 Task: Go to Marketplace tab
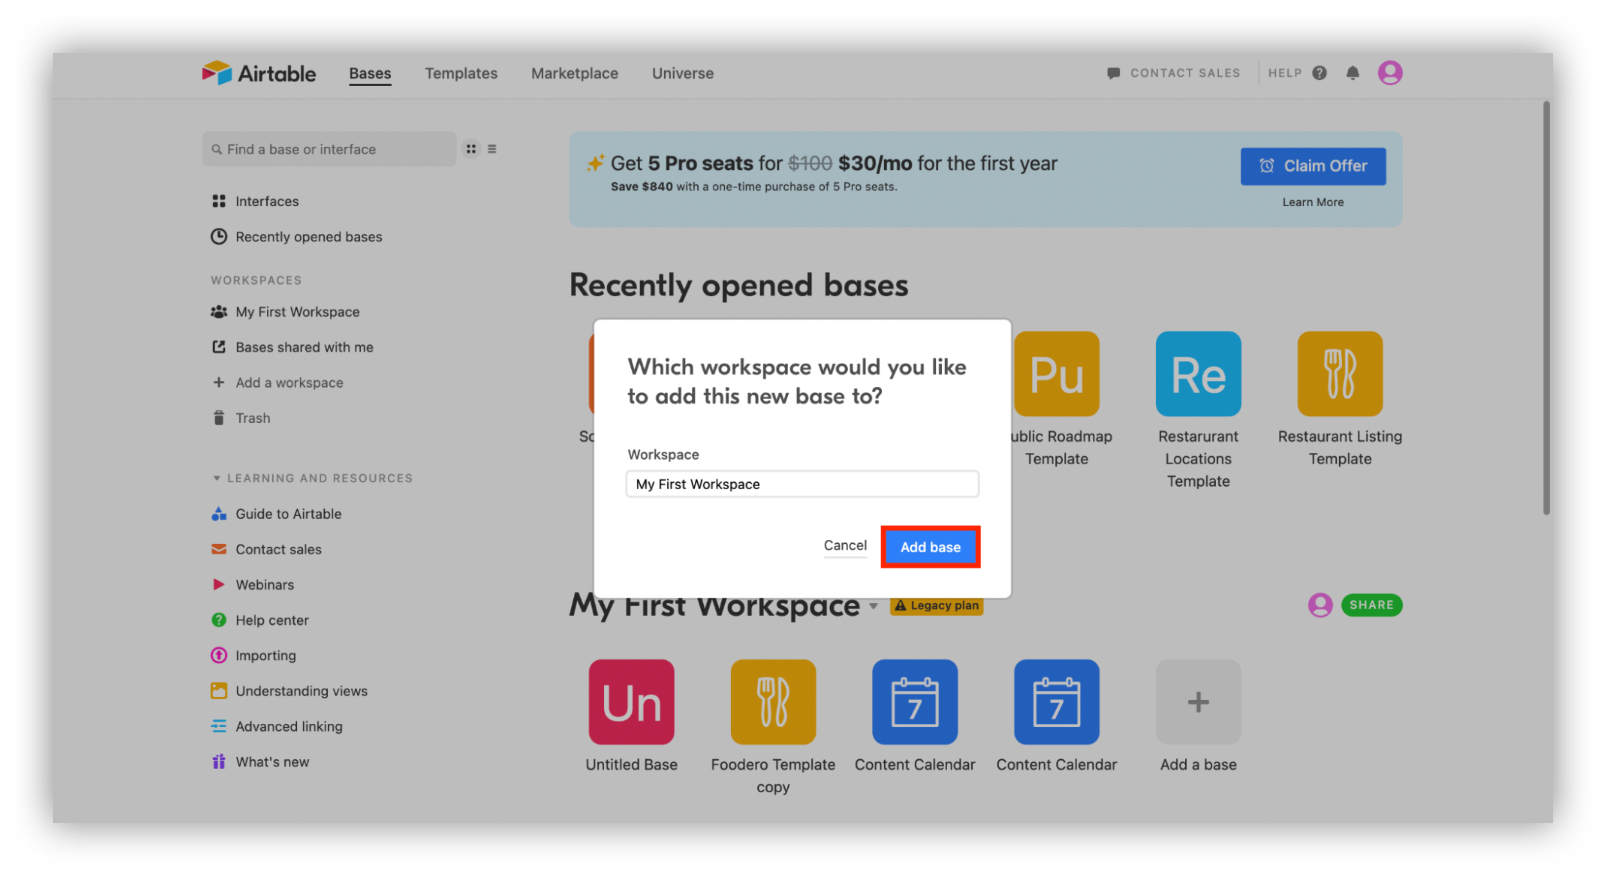575,73
